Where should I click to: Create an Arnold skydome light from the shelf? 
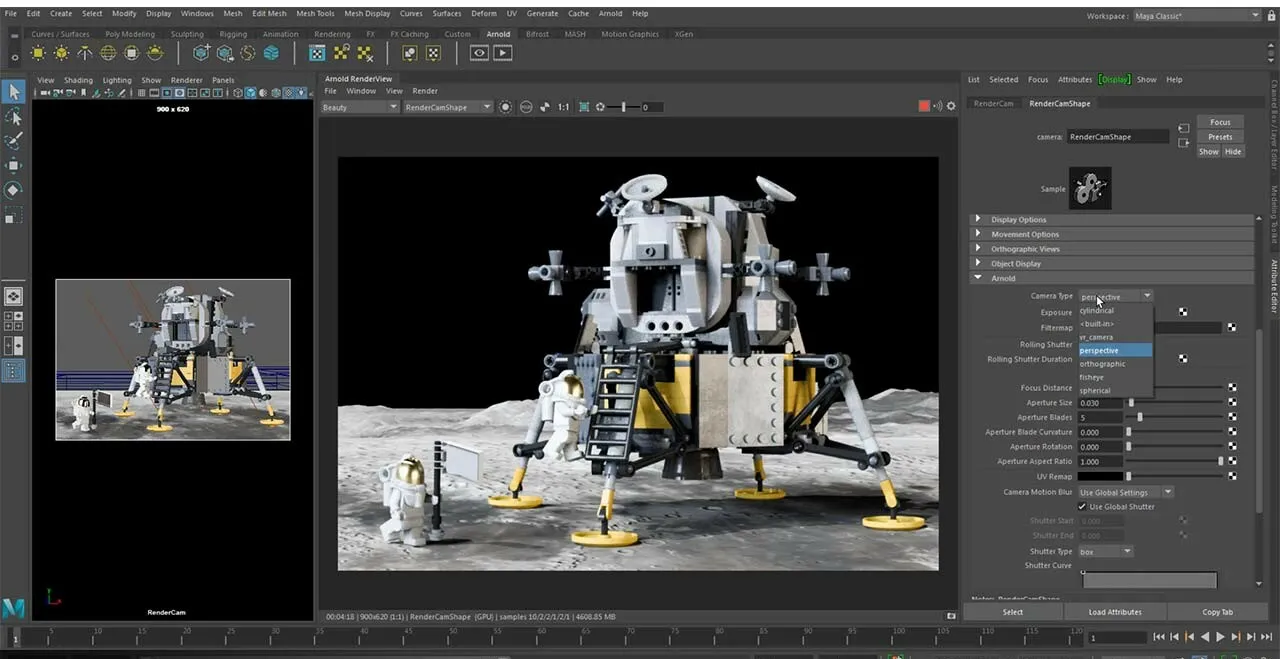(x=108, y=53)
